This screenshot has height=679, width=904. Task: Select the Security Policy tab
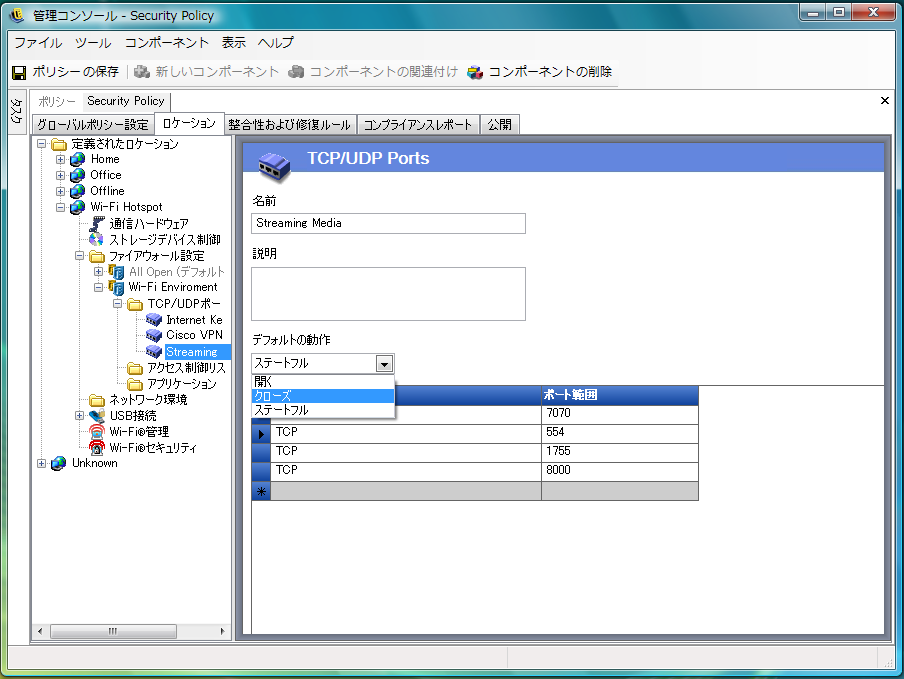coord(126,101)
